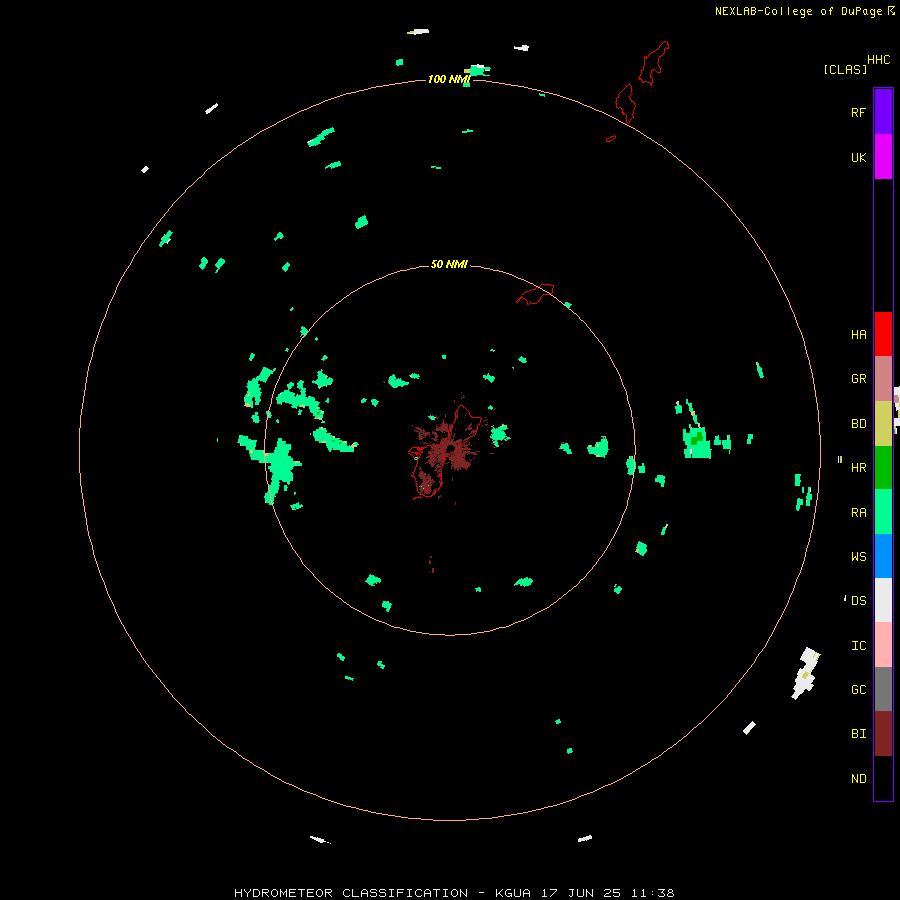
Task: Click the RF legend label
Action: (858, 112)
